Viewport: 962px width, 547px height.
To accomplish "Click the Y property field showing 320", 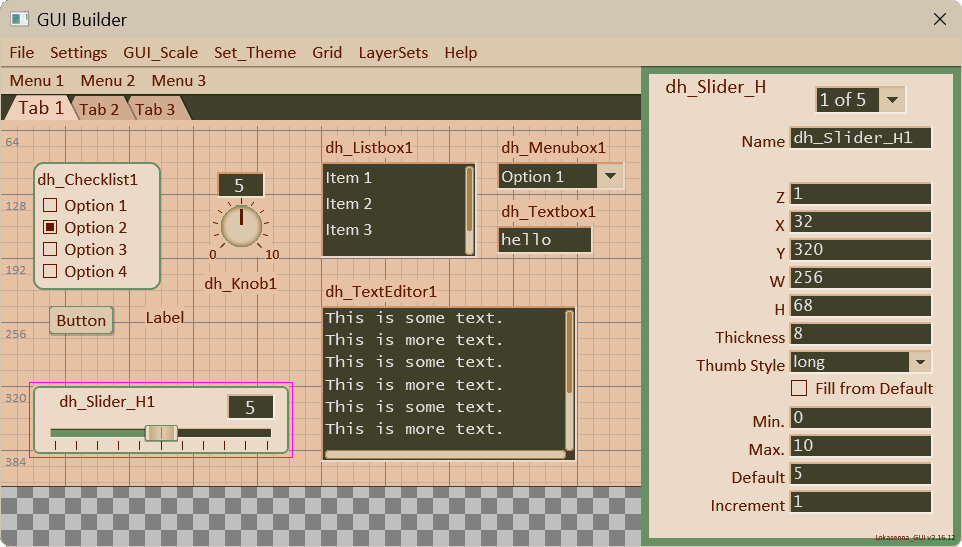I will (x=860, y=250).
